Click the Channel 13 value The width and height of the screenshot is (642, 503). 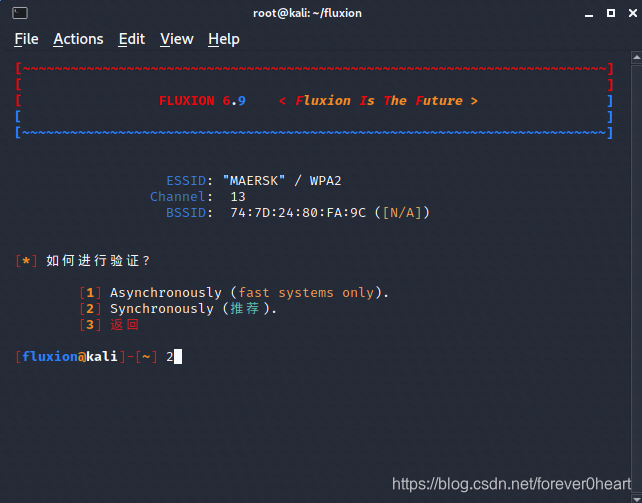pos(238,197)
